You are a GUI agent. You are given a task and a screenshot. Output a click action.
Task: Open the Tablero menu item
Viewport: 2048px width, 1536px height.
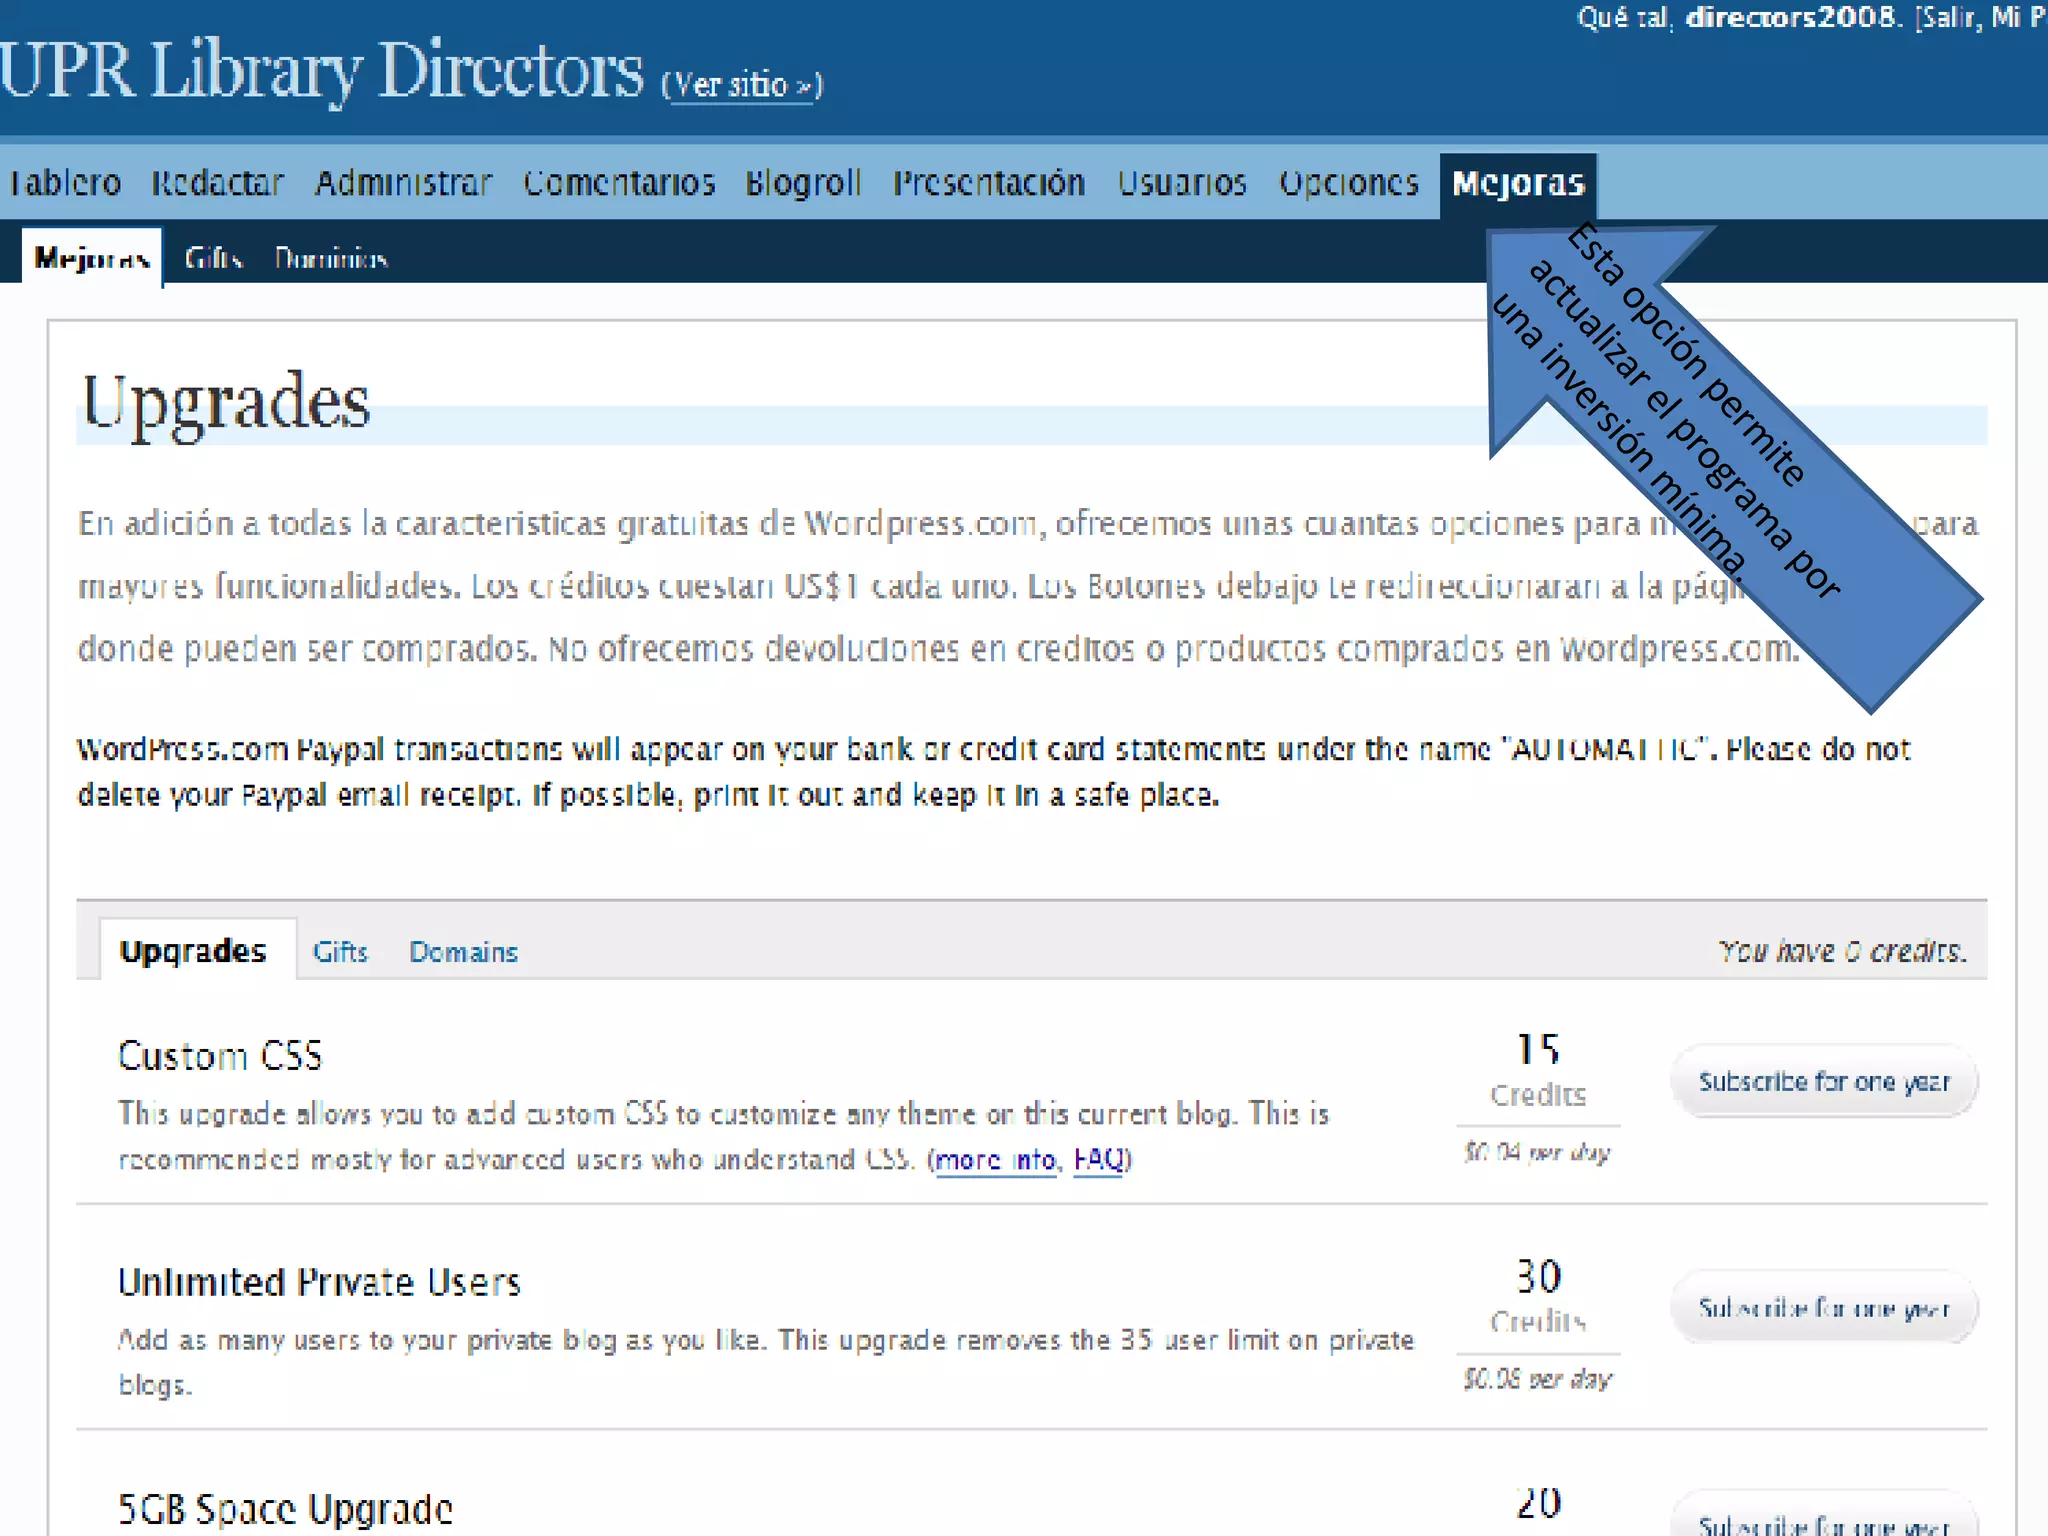tap(65, 183)
